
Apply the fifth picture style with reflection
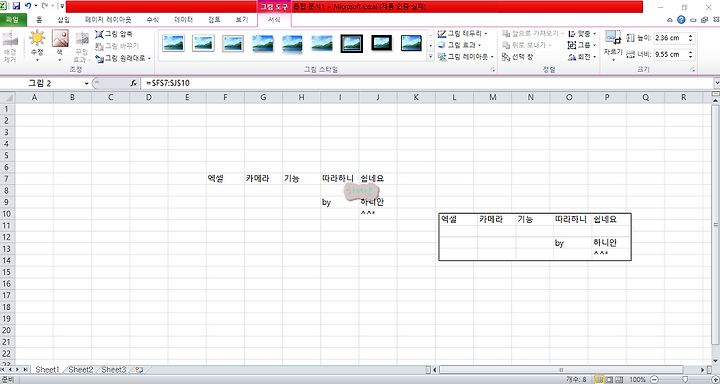(x=292, y=43)
